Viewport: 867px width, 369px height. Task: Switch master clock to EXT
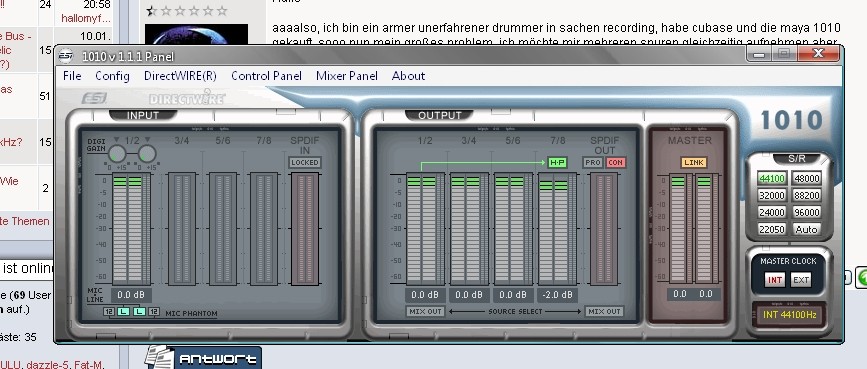(801, 280)
